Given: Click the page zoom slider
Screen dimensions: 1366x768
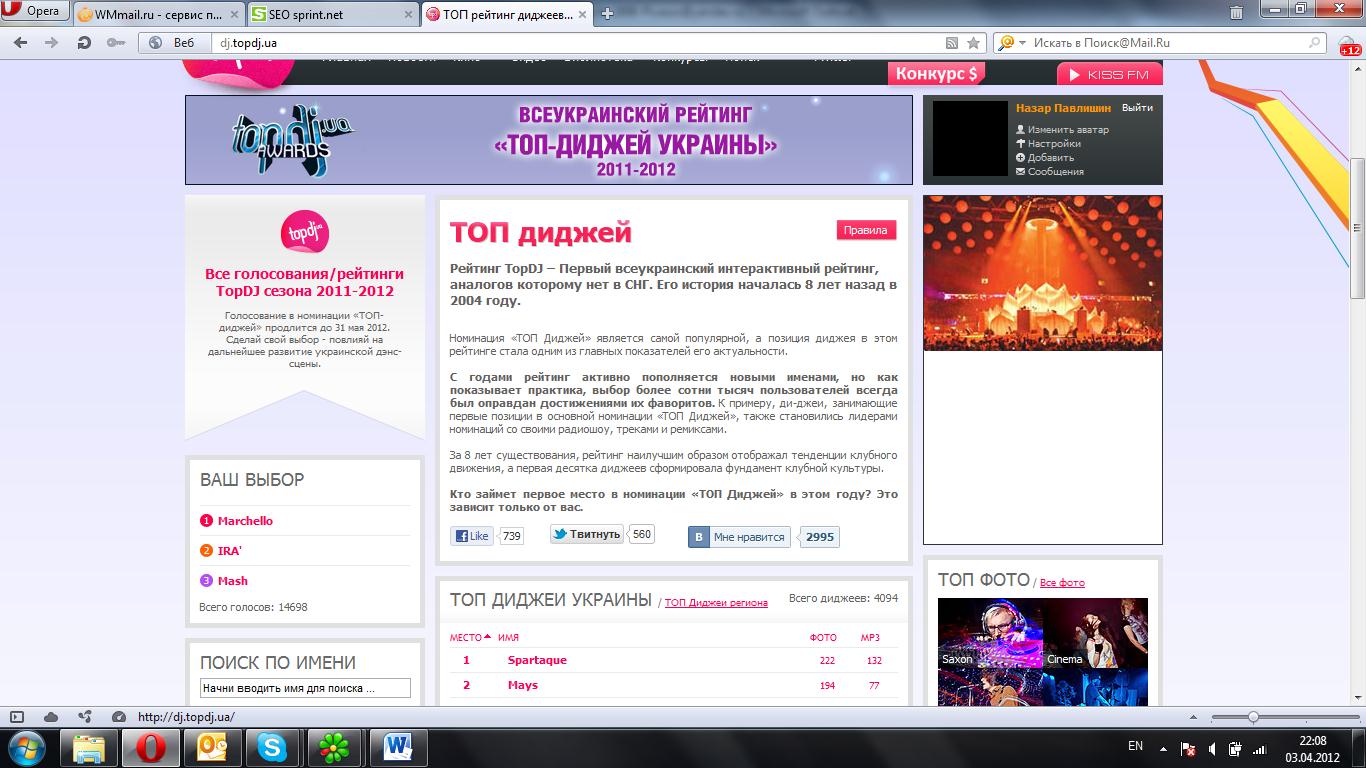Looking at the screenshot, I should point(1253,717).
